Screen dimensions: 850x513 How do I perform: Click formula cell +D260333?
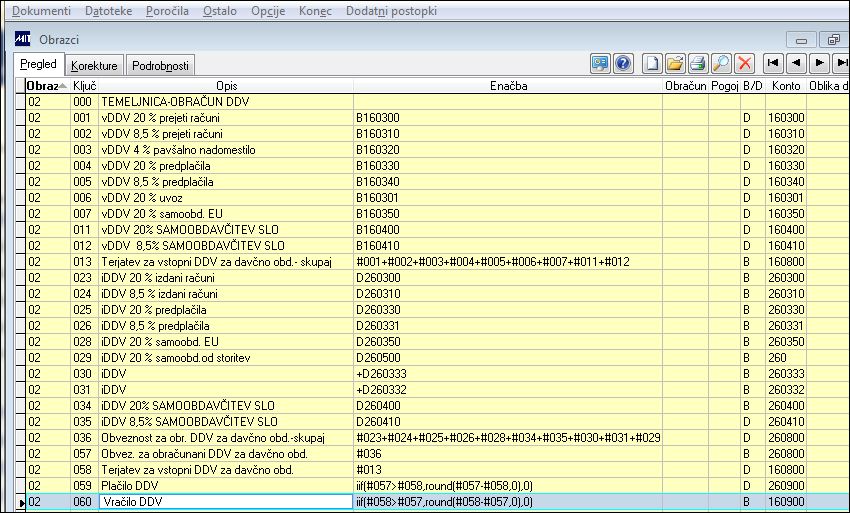click(508, 374)
